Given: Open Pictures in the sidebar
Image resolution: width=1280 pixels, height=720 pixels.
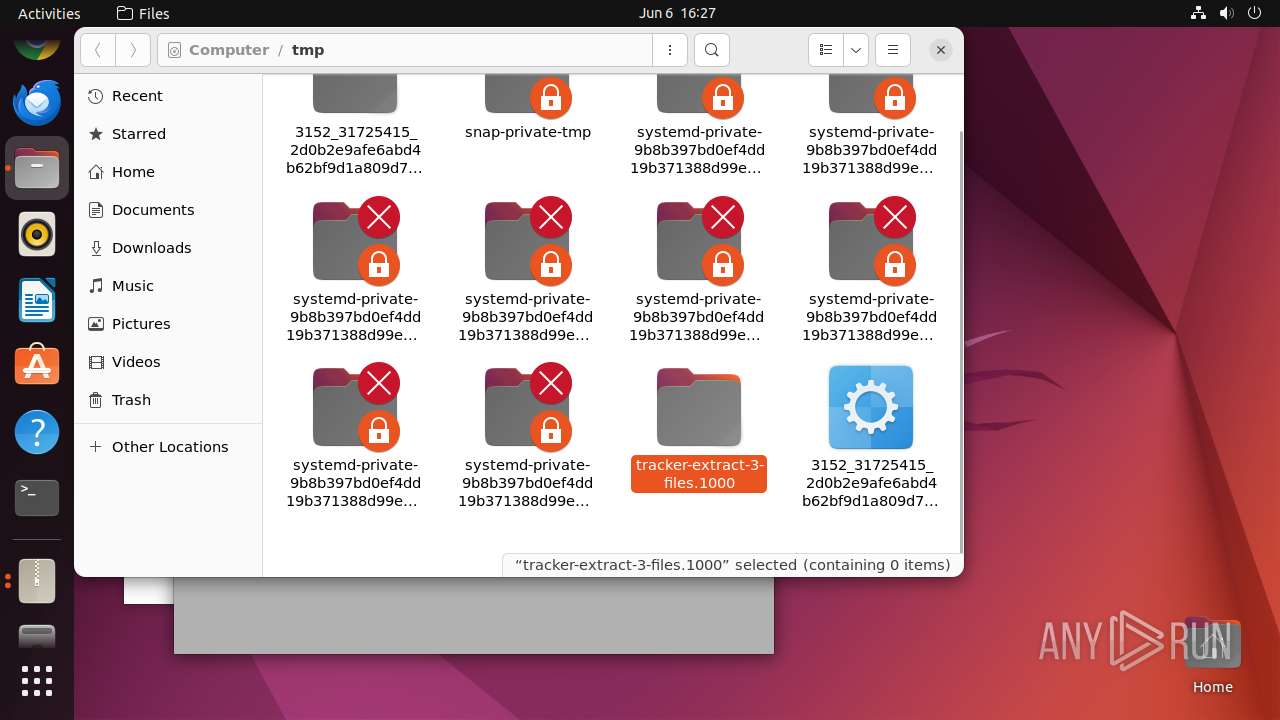Looking at the screenshot, I should tap(168, 324).
